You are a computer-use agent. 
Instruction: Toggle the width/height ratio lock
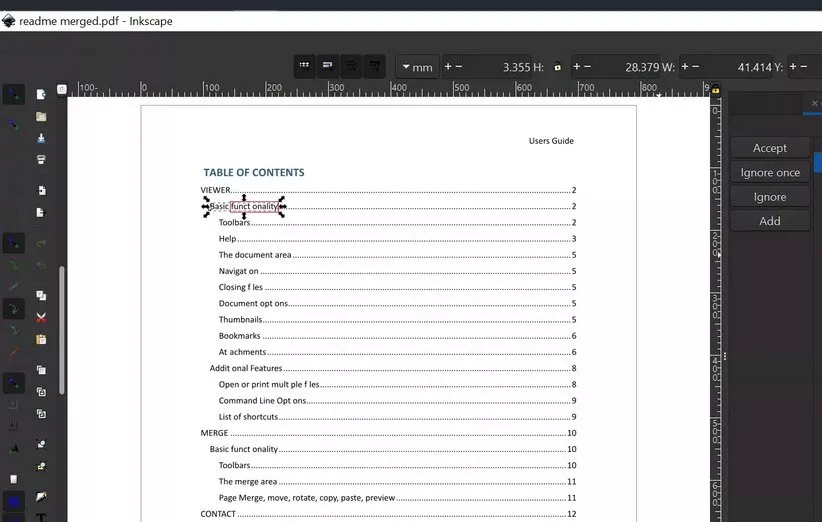(557, 67)
